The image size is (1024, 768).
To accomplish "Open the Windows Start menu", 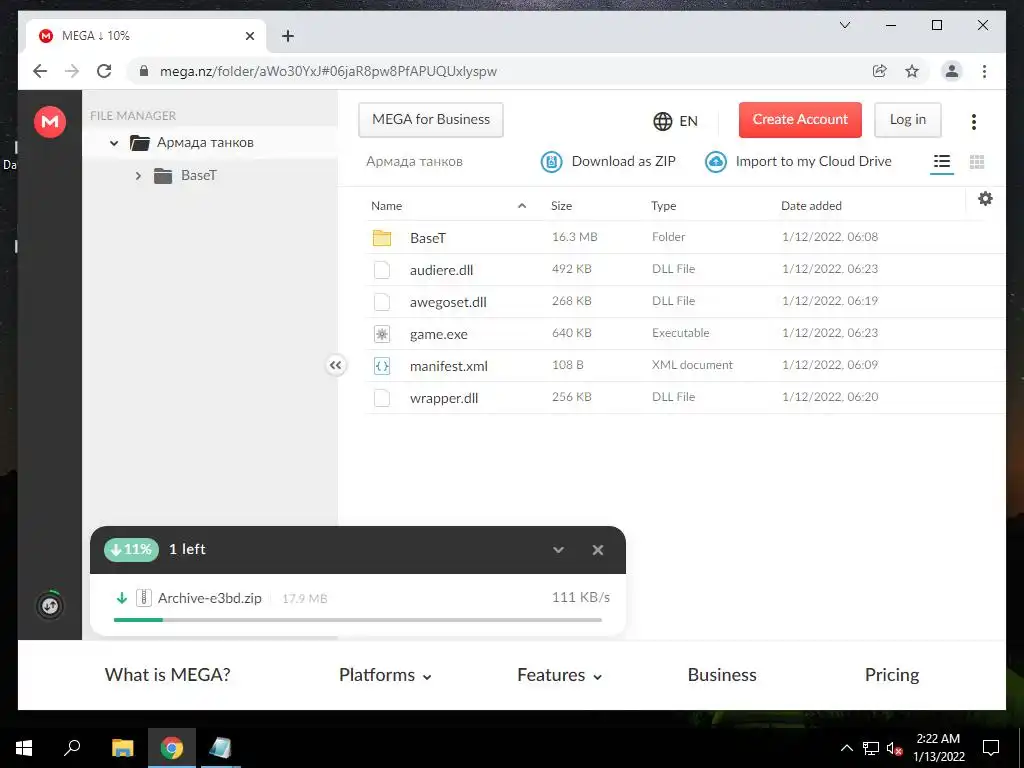I will point(24,748).
